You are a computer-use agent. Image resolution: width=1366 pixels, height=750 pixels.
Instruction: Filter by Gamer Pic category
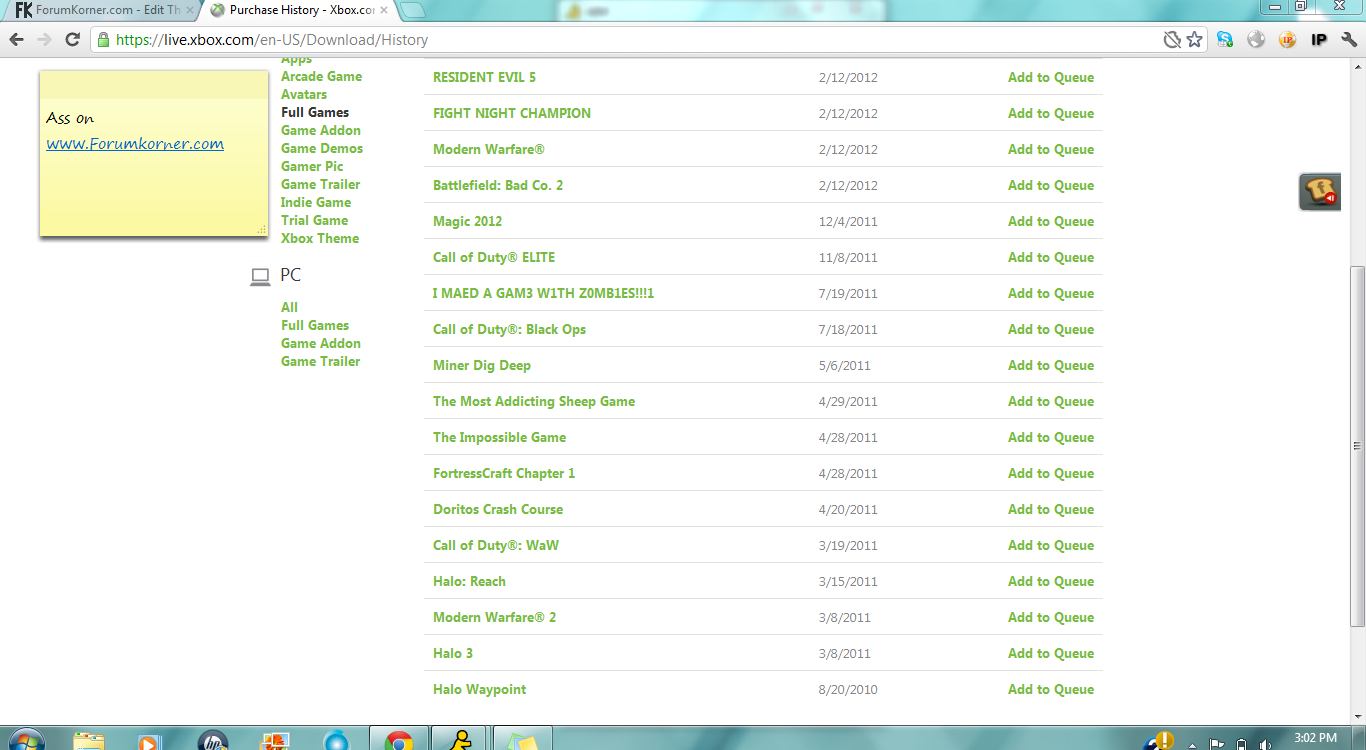tap(312, 166)
